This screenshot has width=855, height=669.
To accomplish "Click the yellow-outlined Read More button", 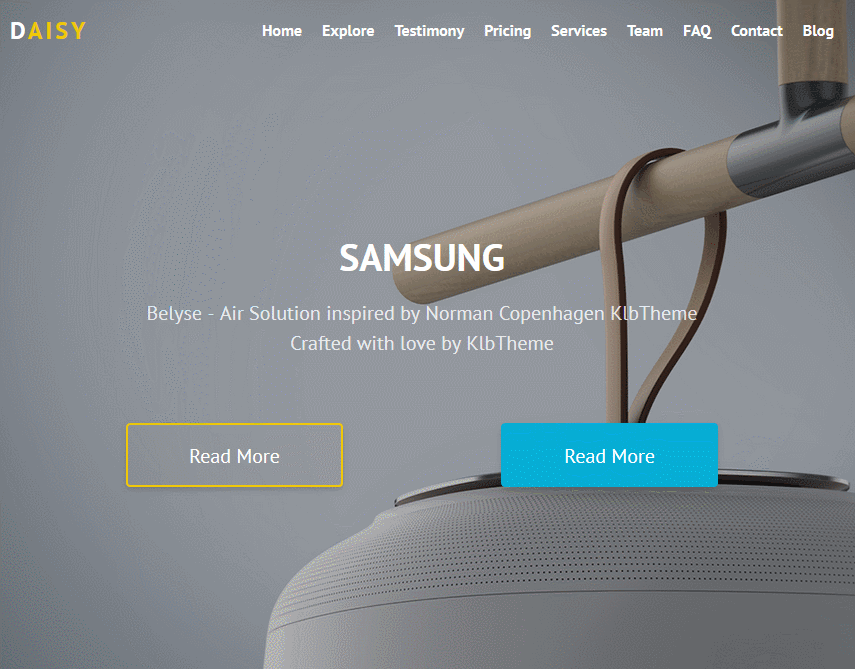I will [x=234, y=455].
